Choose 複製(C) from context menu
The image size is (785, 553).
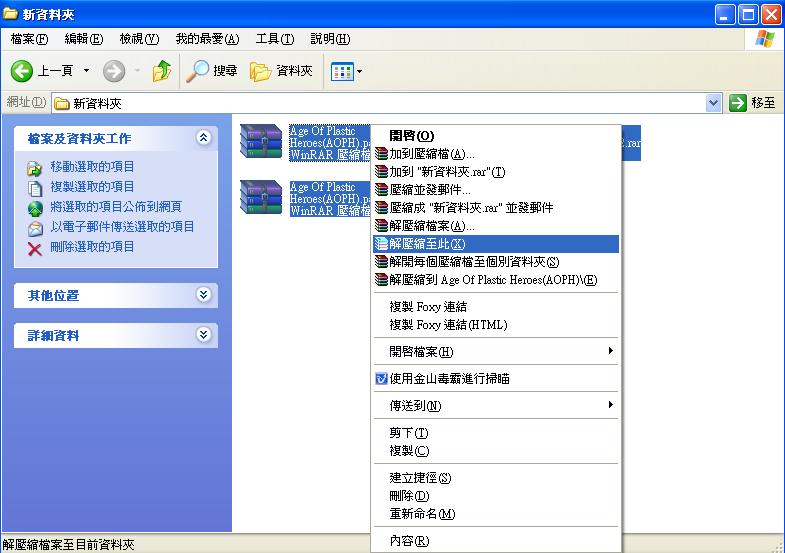click(x=496, y=451)
